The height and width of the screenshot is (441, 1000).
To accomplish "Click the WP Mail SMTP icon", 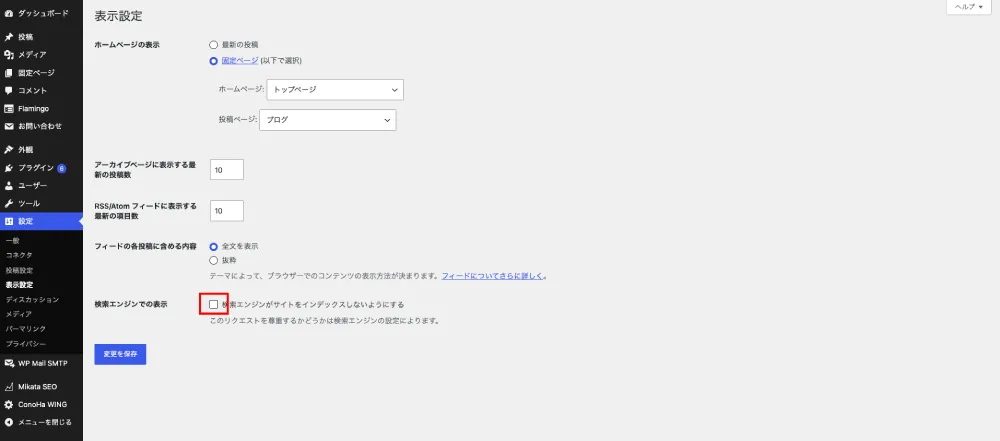I will point(9,363).
